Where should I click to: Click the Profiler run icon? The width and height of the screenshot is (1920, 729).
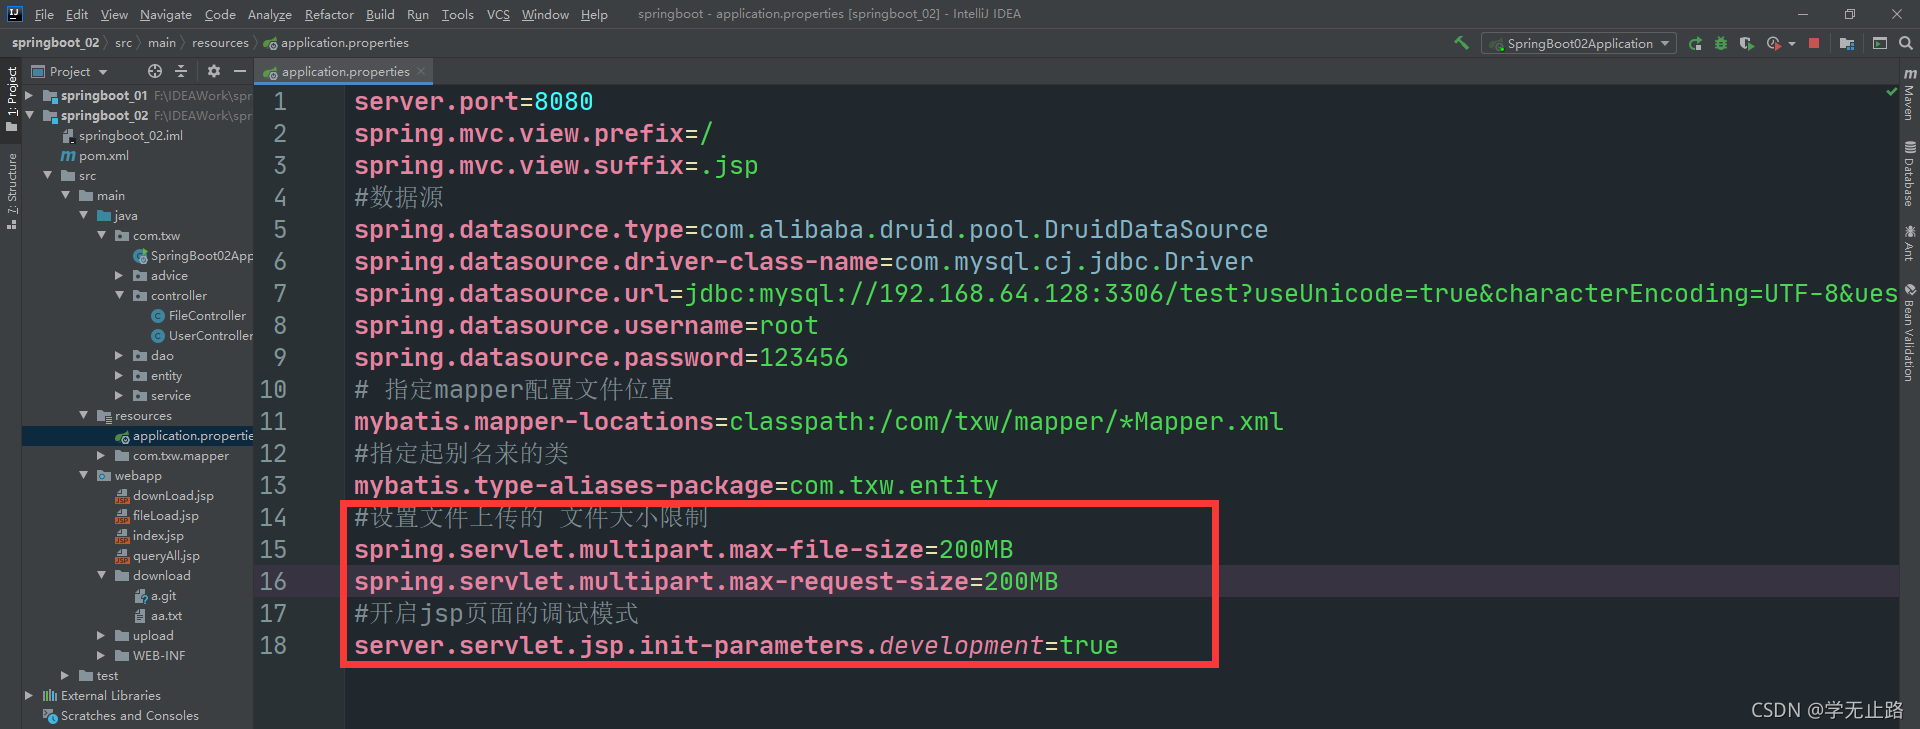(x=1773, y=43)
